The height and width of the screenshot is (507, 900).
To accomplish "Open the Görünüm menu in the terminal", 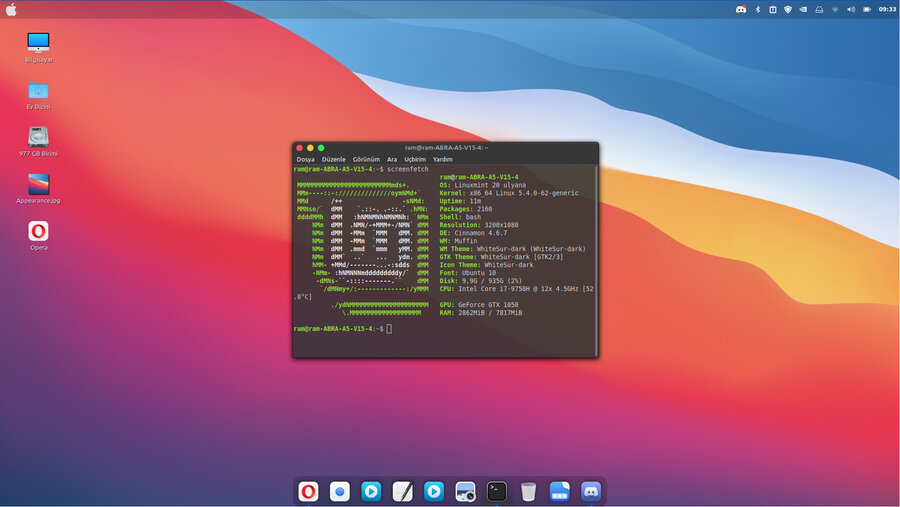I will pyautogui.click(x=366, y=159).
